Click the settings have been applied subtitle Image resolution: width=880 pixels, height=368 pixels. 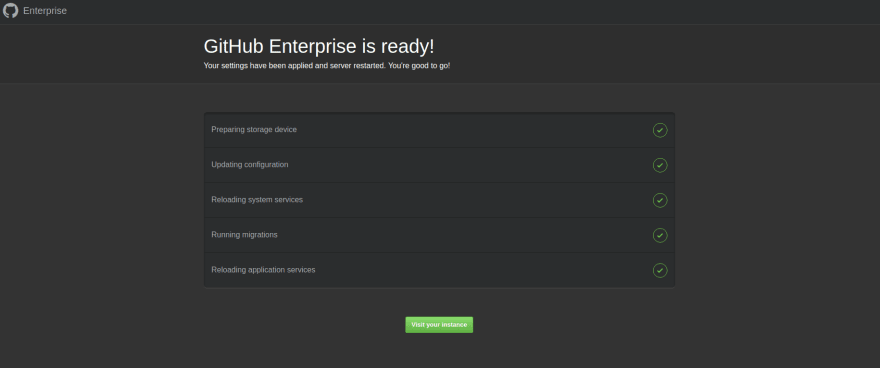point(327,66)
